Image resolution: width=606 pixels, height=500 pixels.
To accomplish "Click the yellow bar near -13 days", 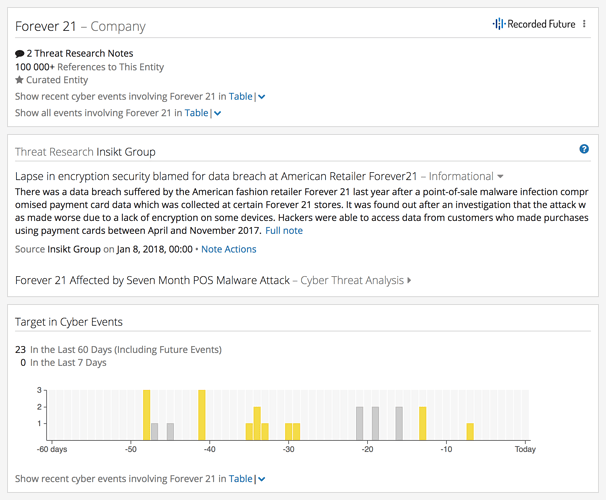I will pyautogui.click(x=422, y=423).
